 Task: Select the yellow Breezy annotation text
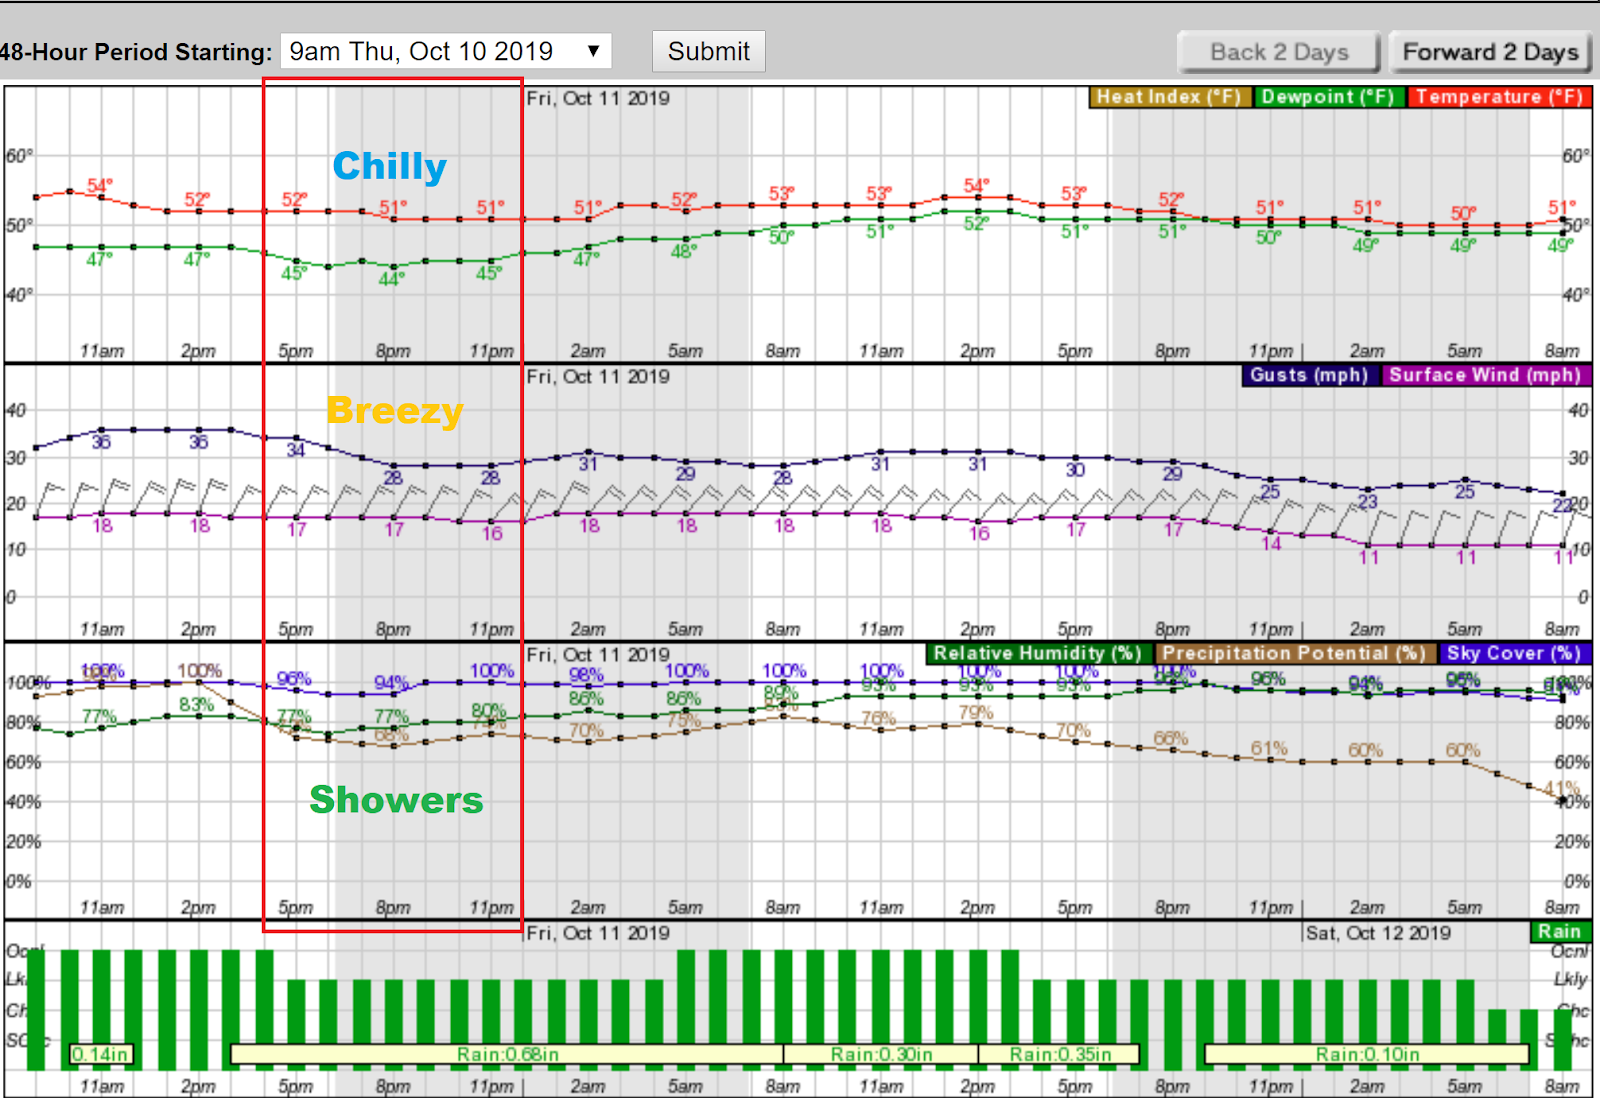(394, 411)
